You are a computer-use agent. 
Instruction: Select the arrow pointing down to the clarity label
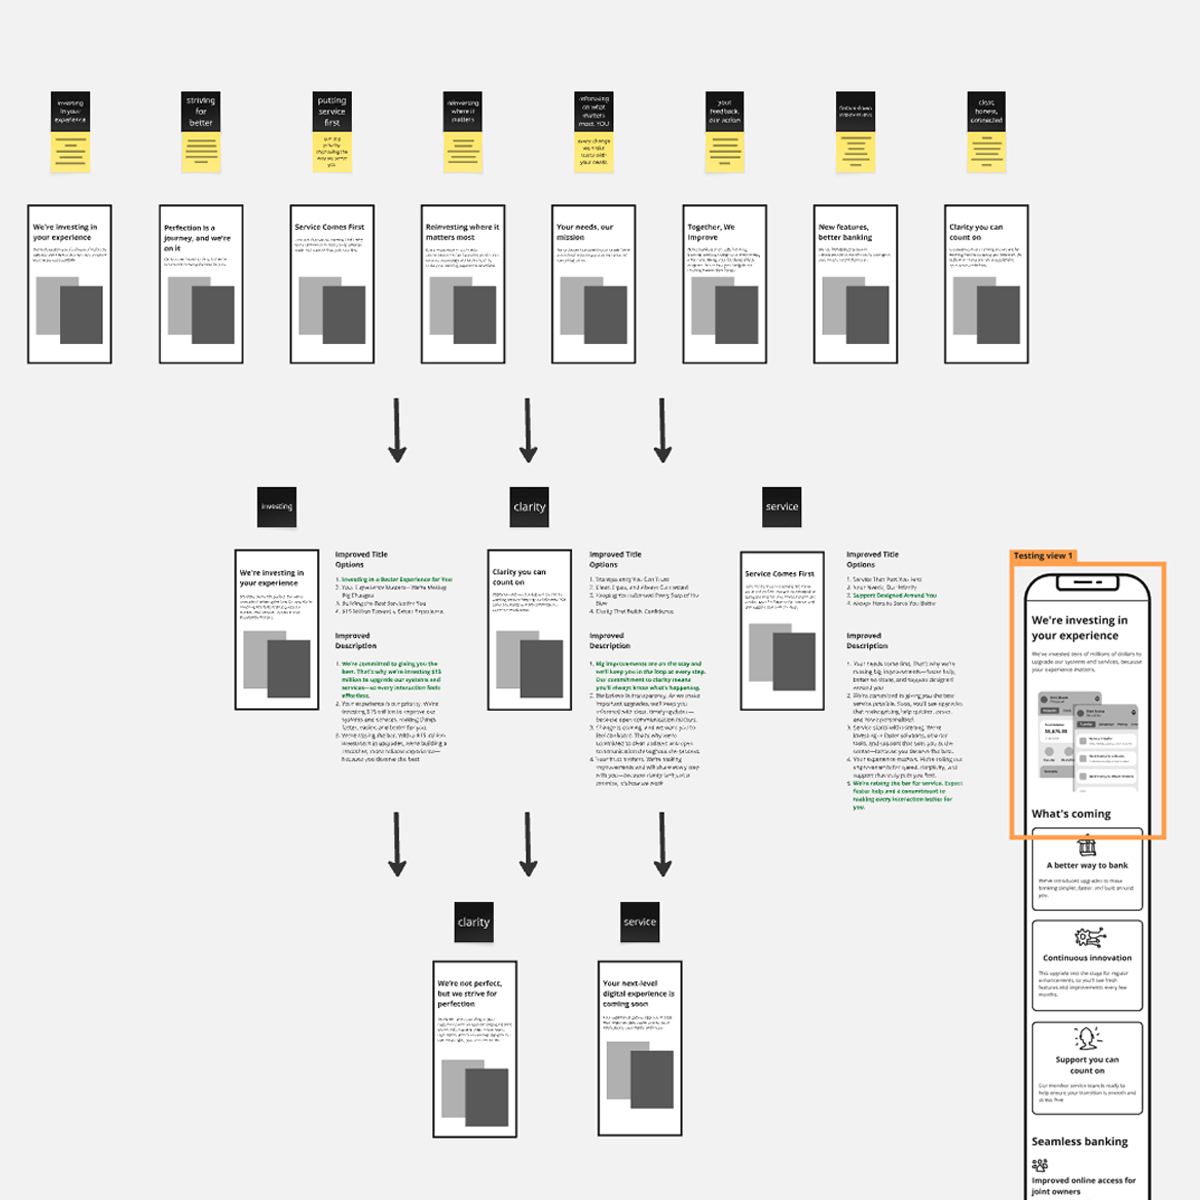528,430
